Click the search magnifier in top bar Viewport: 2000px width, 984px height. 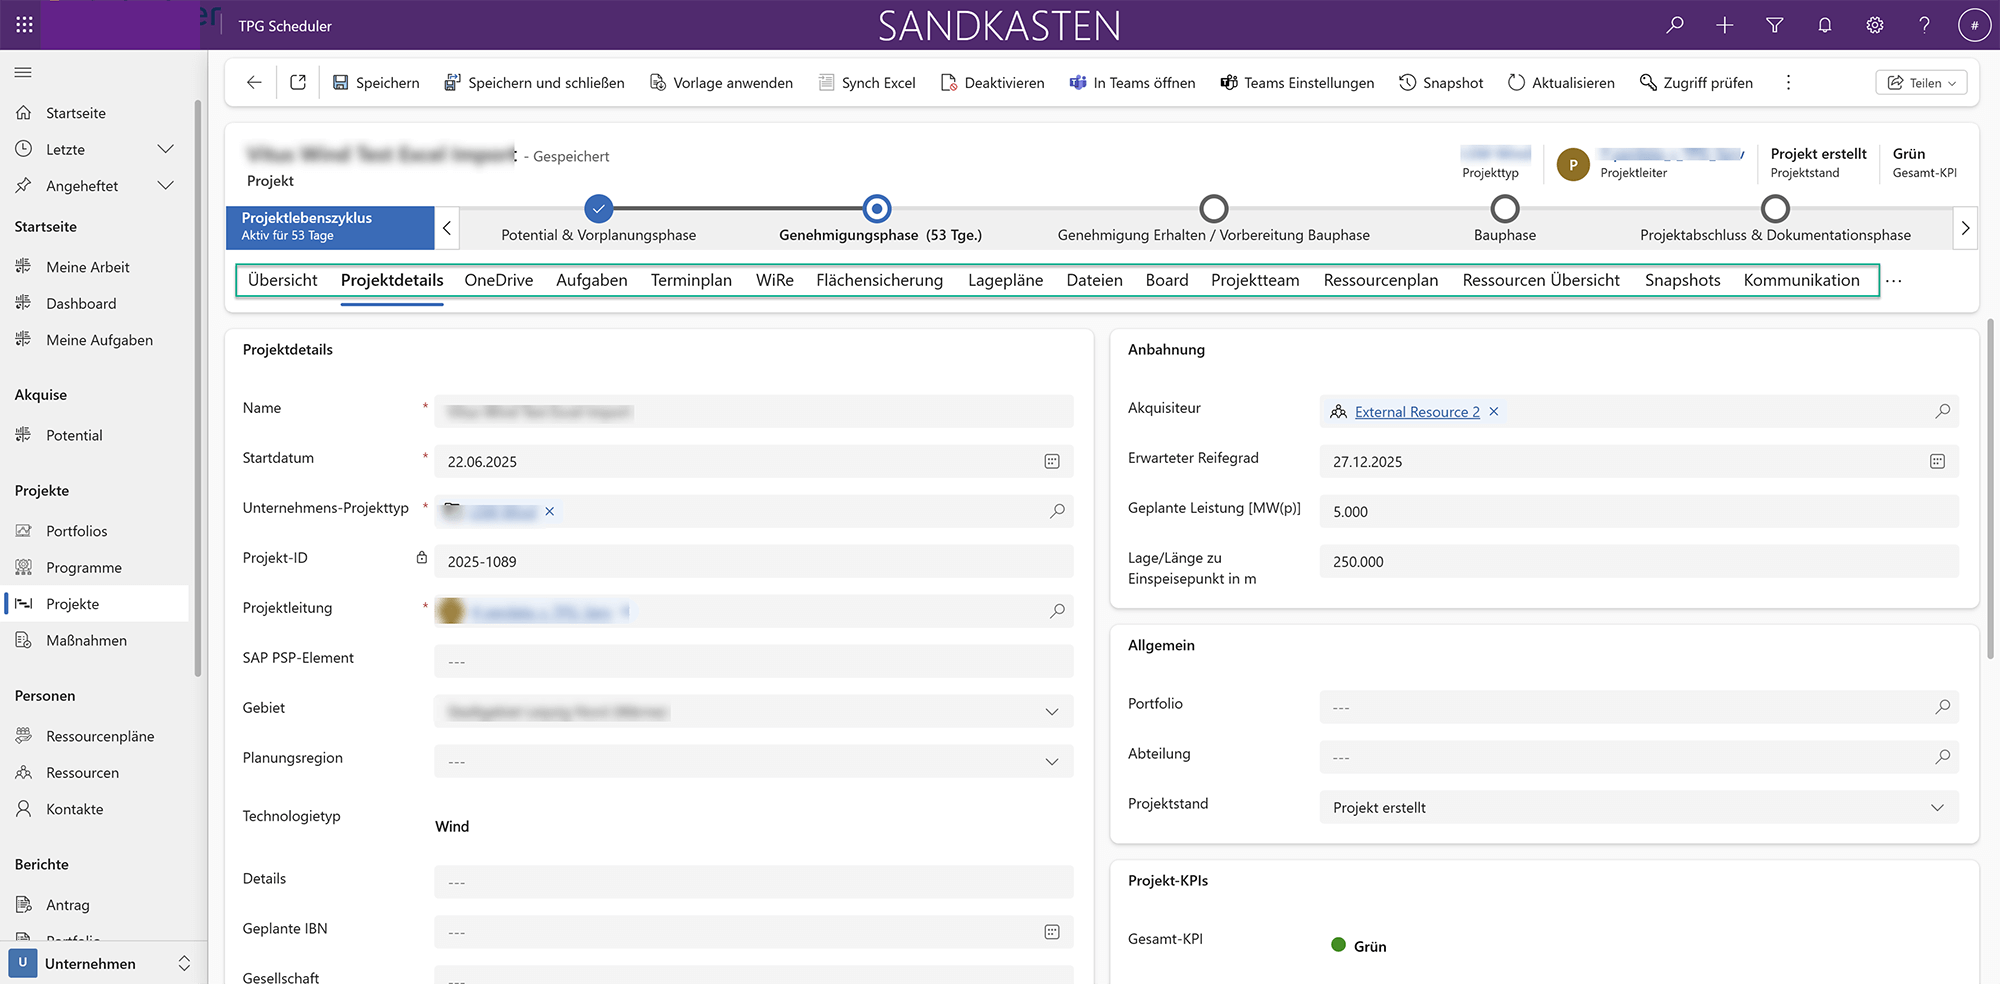pos(1675,25)
